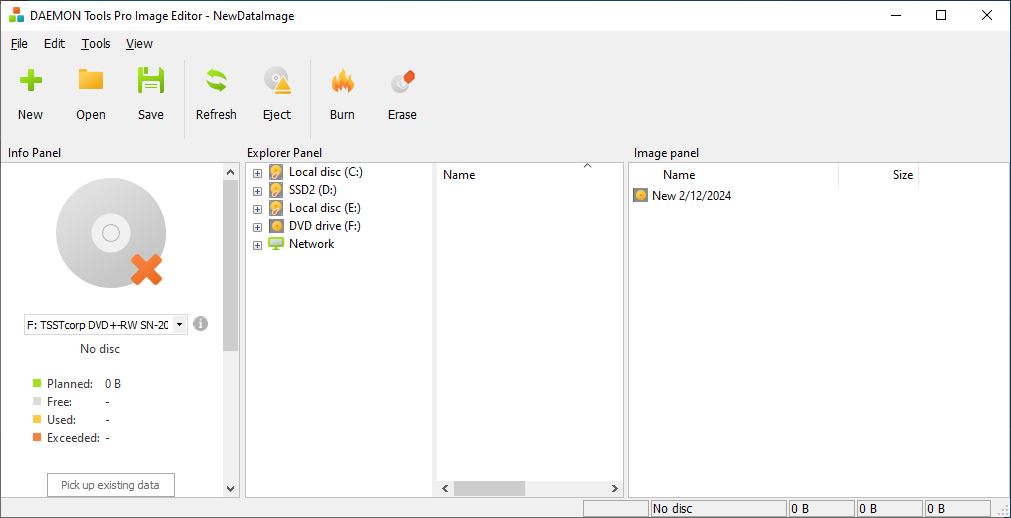Expand the Local disc (E:) tree node
This screenshot has height=518, width=1011.
(x=257, y=210)
